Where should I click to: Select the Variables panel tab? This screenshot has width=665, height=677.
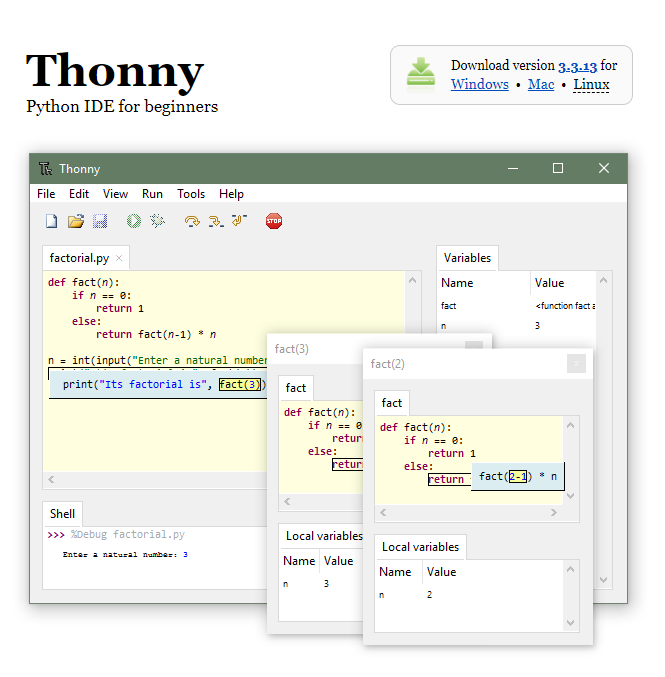[467, 258]
